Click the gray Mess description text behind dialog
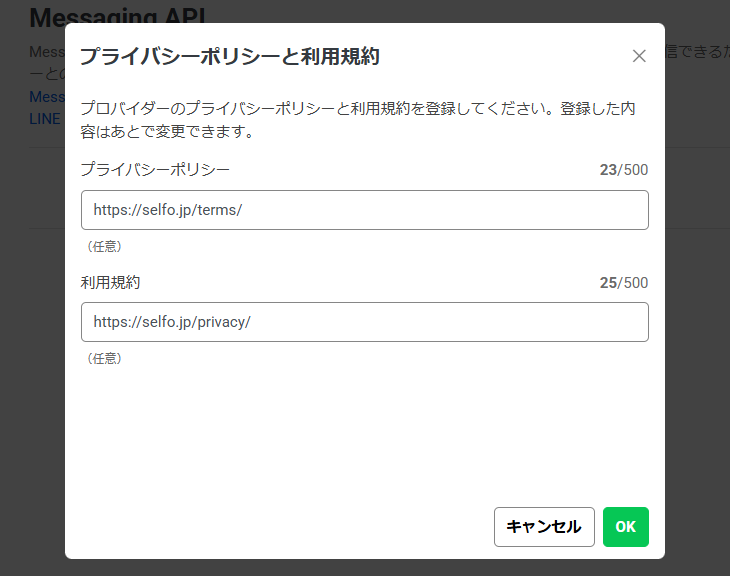Image resolution: width=730 pixels, height=576 pixels. point(47,52)
